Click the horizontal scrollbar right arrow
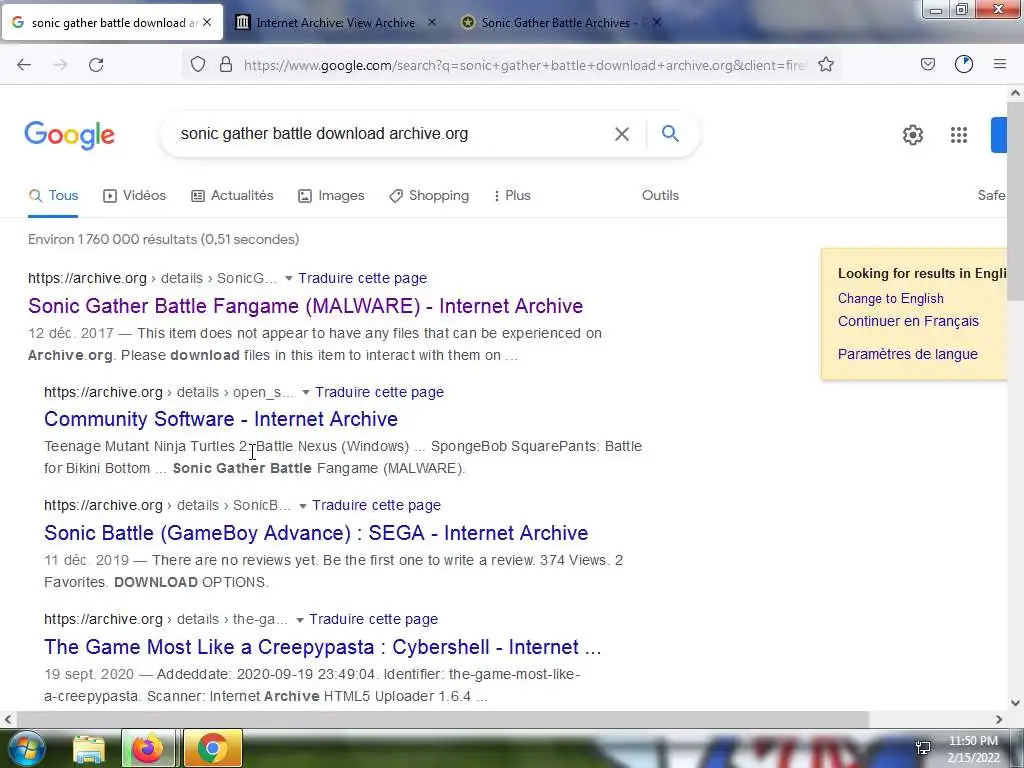 point(999,719)
